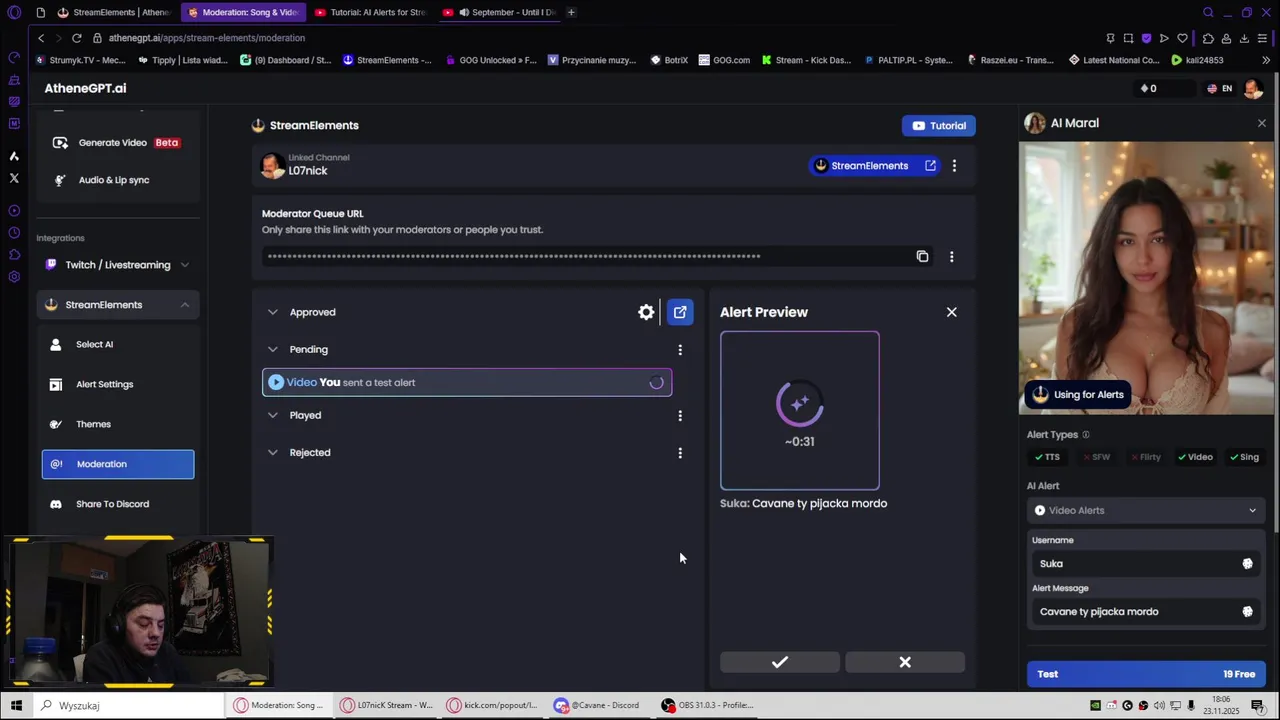The height and width of the screenshot is (720, 1280).
Task: Click the Using for Alerts badge
Action: pyautogui.click(x=1078, y=394)
